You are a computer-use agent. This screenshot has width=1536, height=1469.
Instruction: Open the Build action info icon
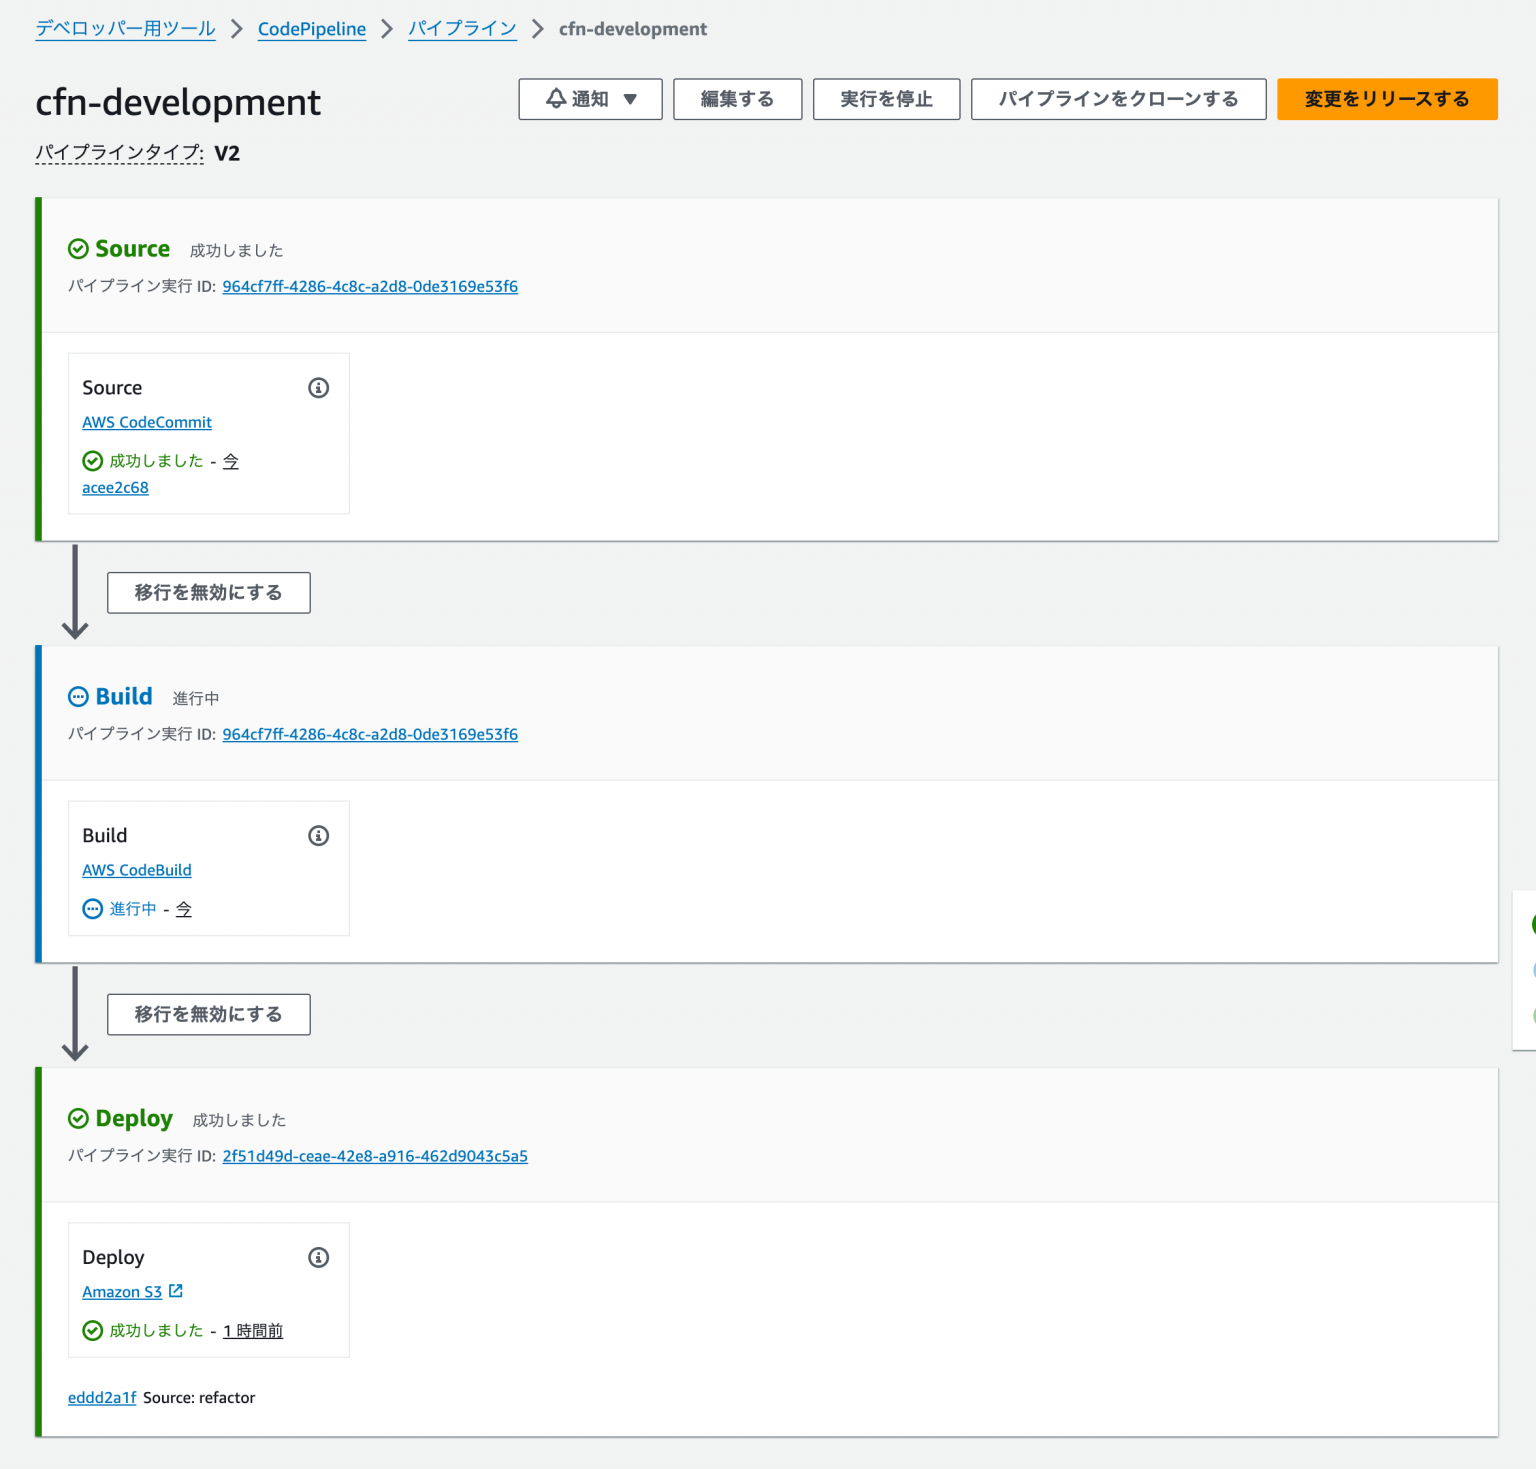click(x=318, y=835)
